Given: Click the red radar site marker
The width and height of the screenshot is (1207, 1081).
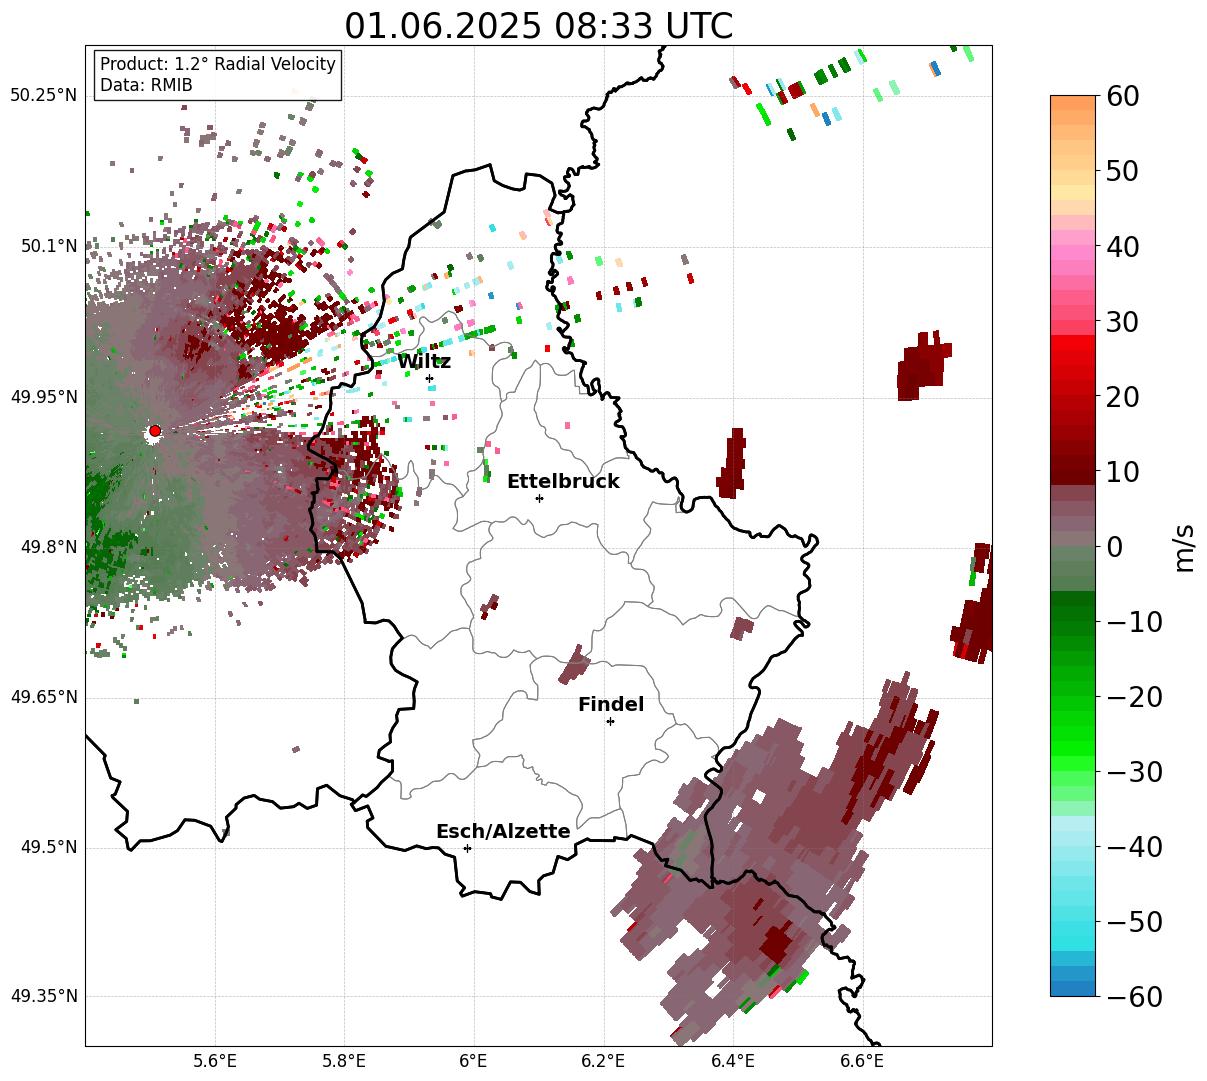Looking at the screenshot, I should click(x=154, y=431).
